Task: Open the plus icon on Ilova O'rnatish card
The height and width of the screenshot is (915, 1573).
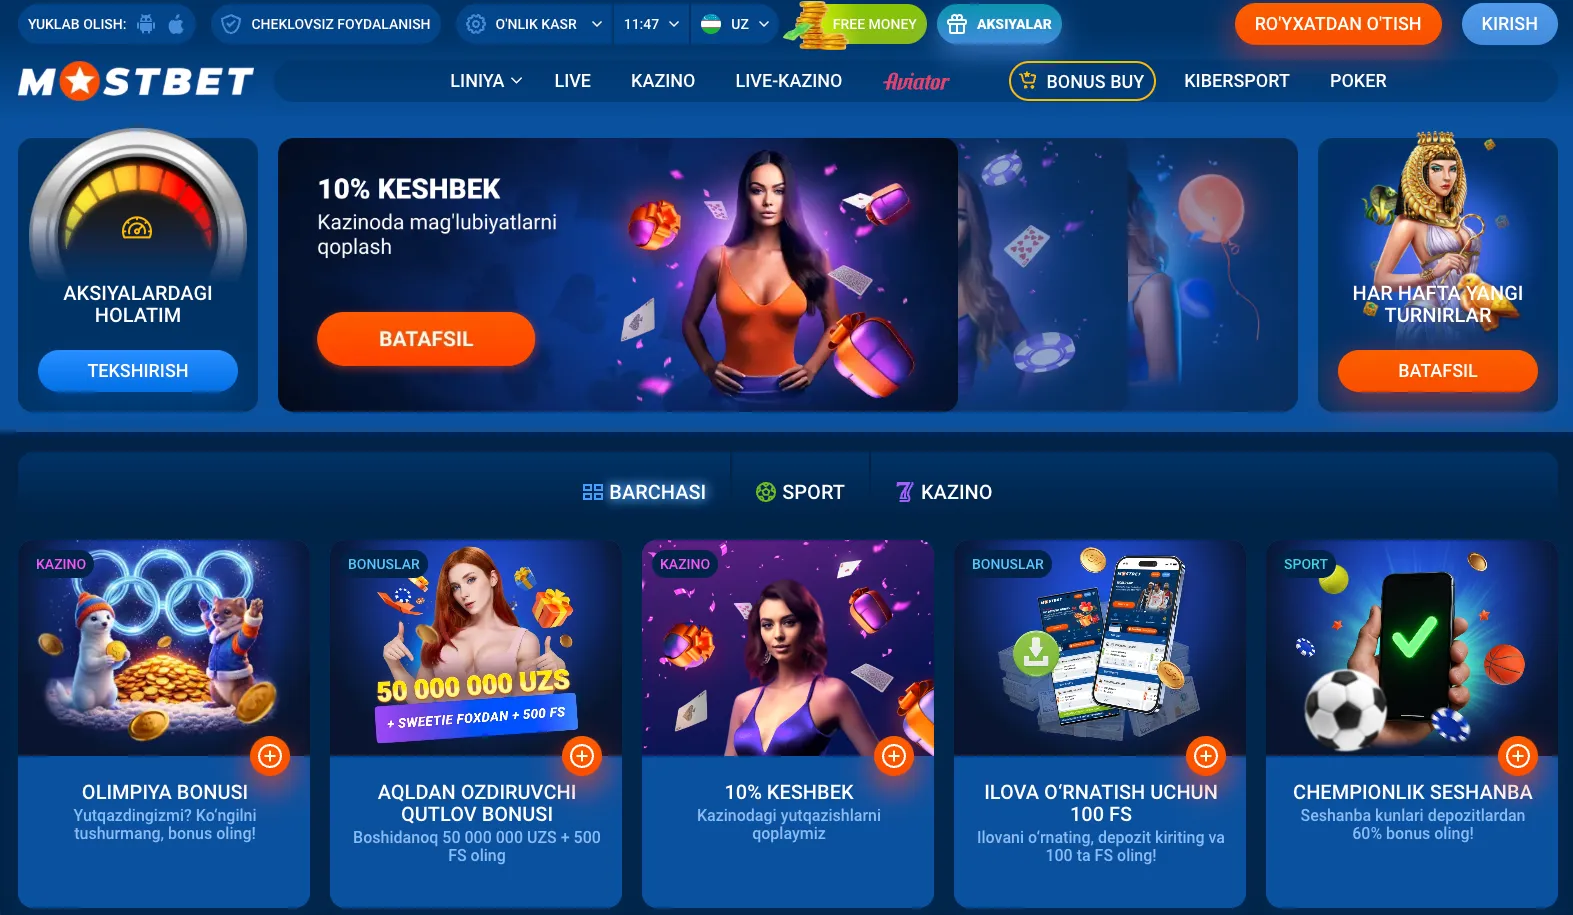Action: [x=1206, y=756]
